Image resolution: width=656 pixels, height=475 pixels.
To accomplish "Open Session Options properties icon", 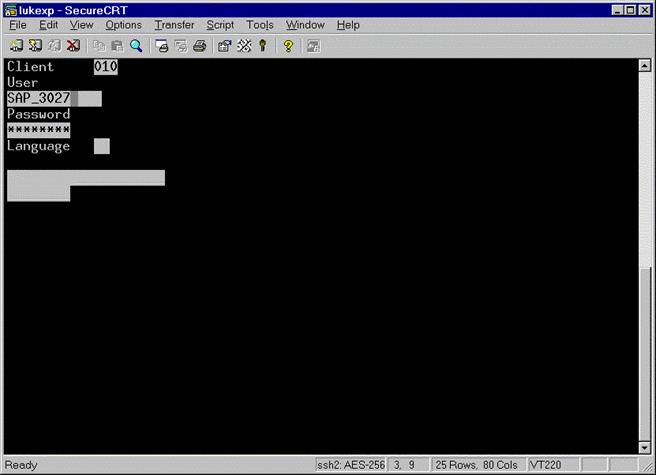I will [x=225, y=46].
